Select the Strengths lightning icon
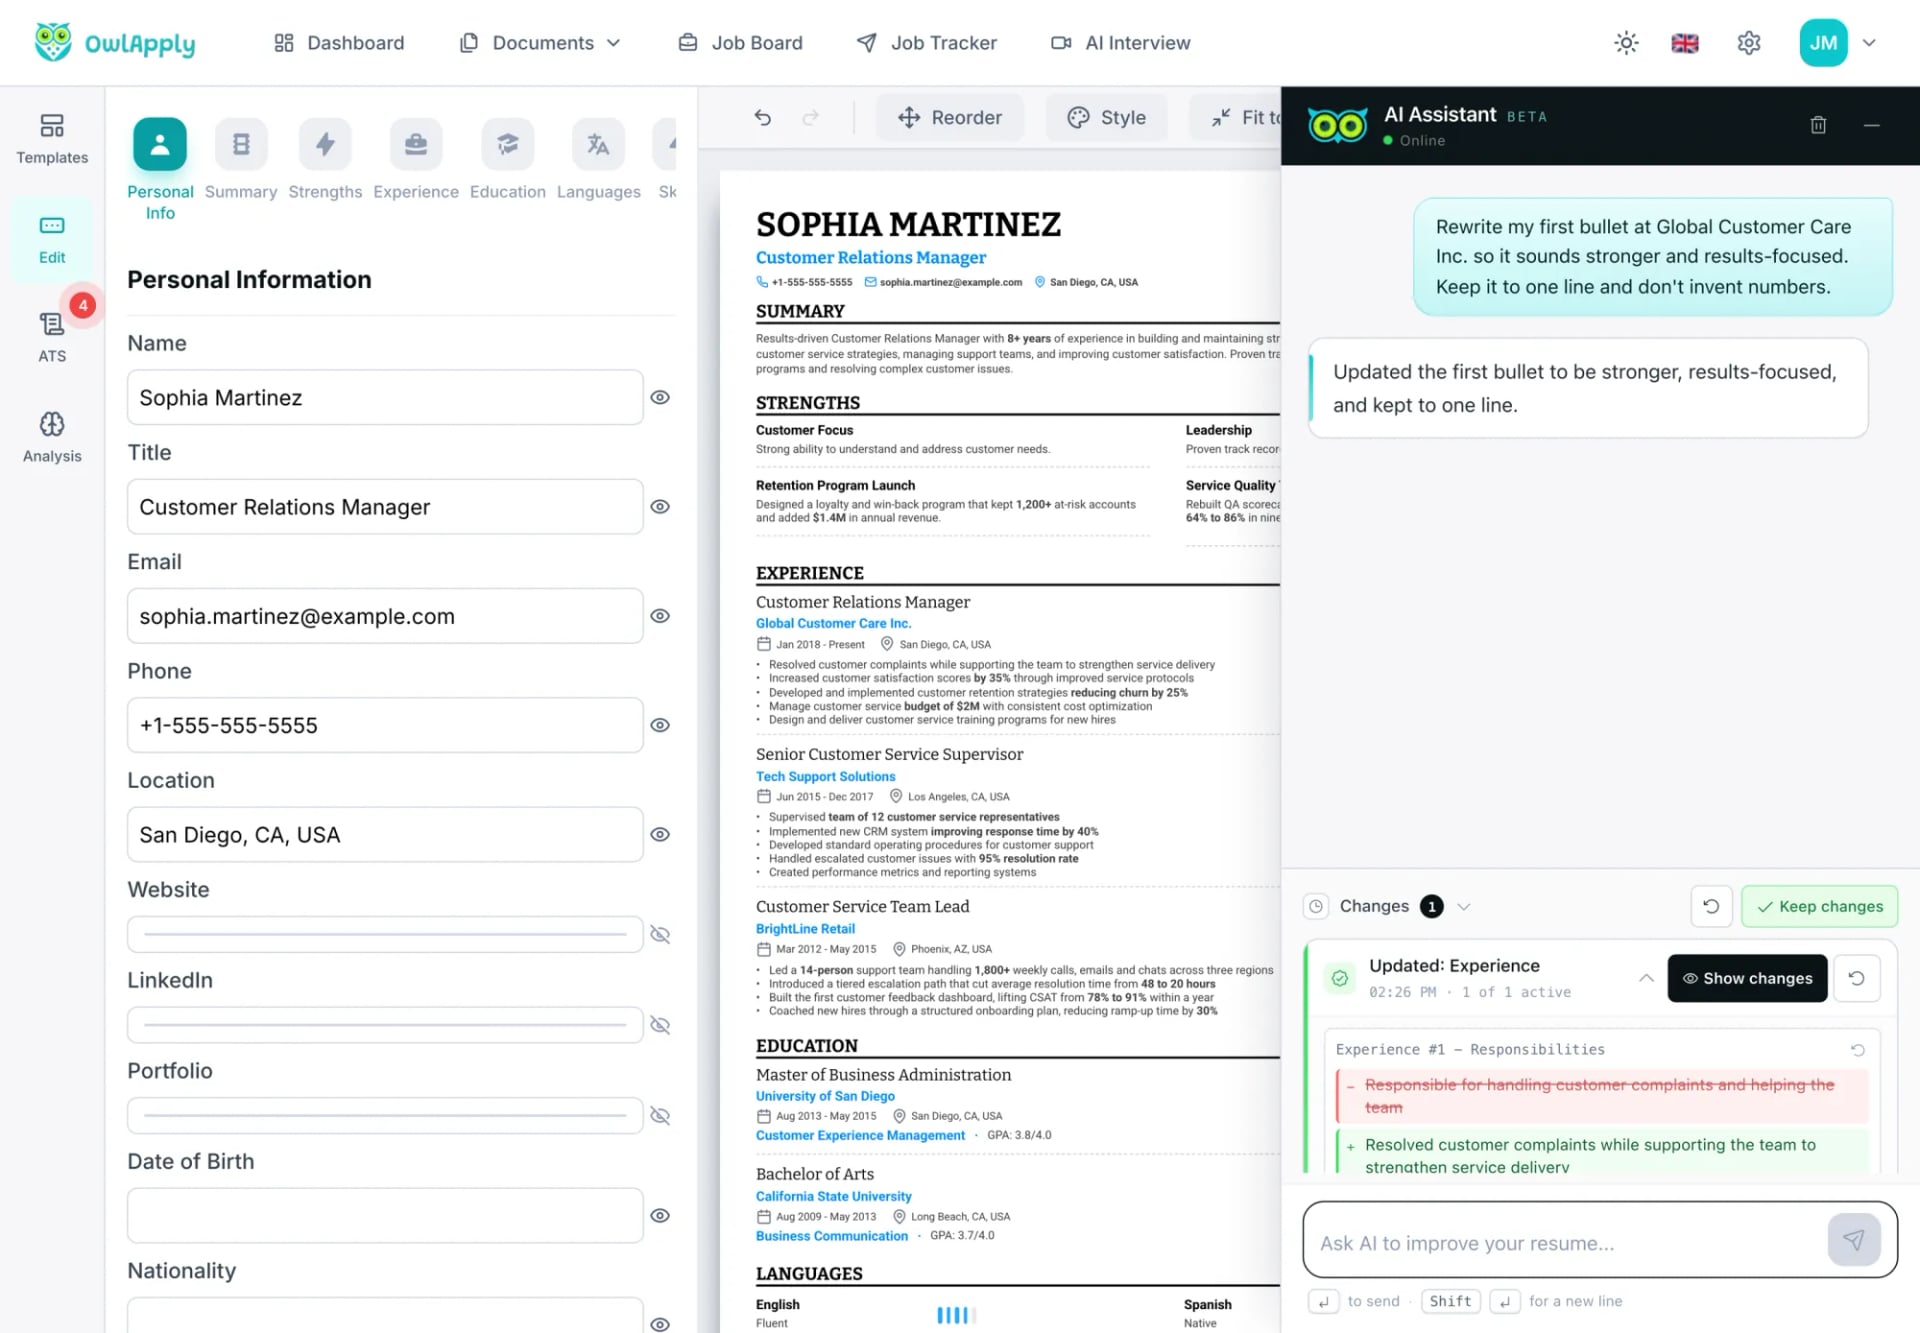Screen dimensions: 1920x1333 (x=325, y=145)
